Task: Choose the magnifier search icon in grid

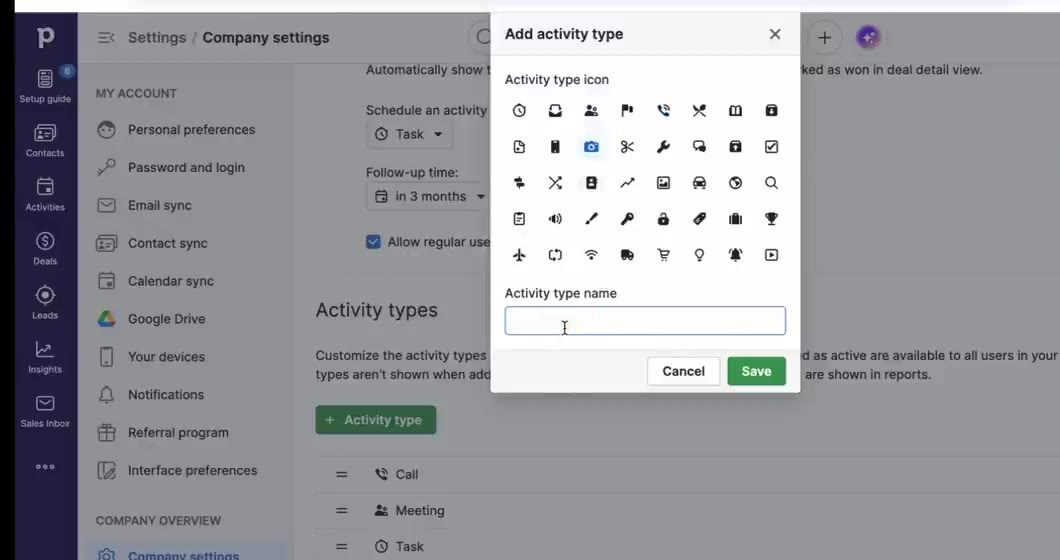Action: coord(771,183)
